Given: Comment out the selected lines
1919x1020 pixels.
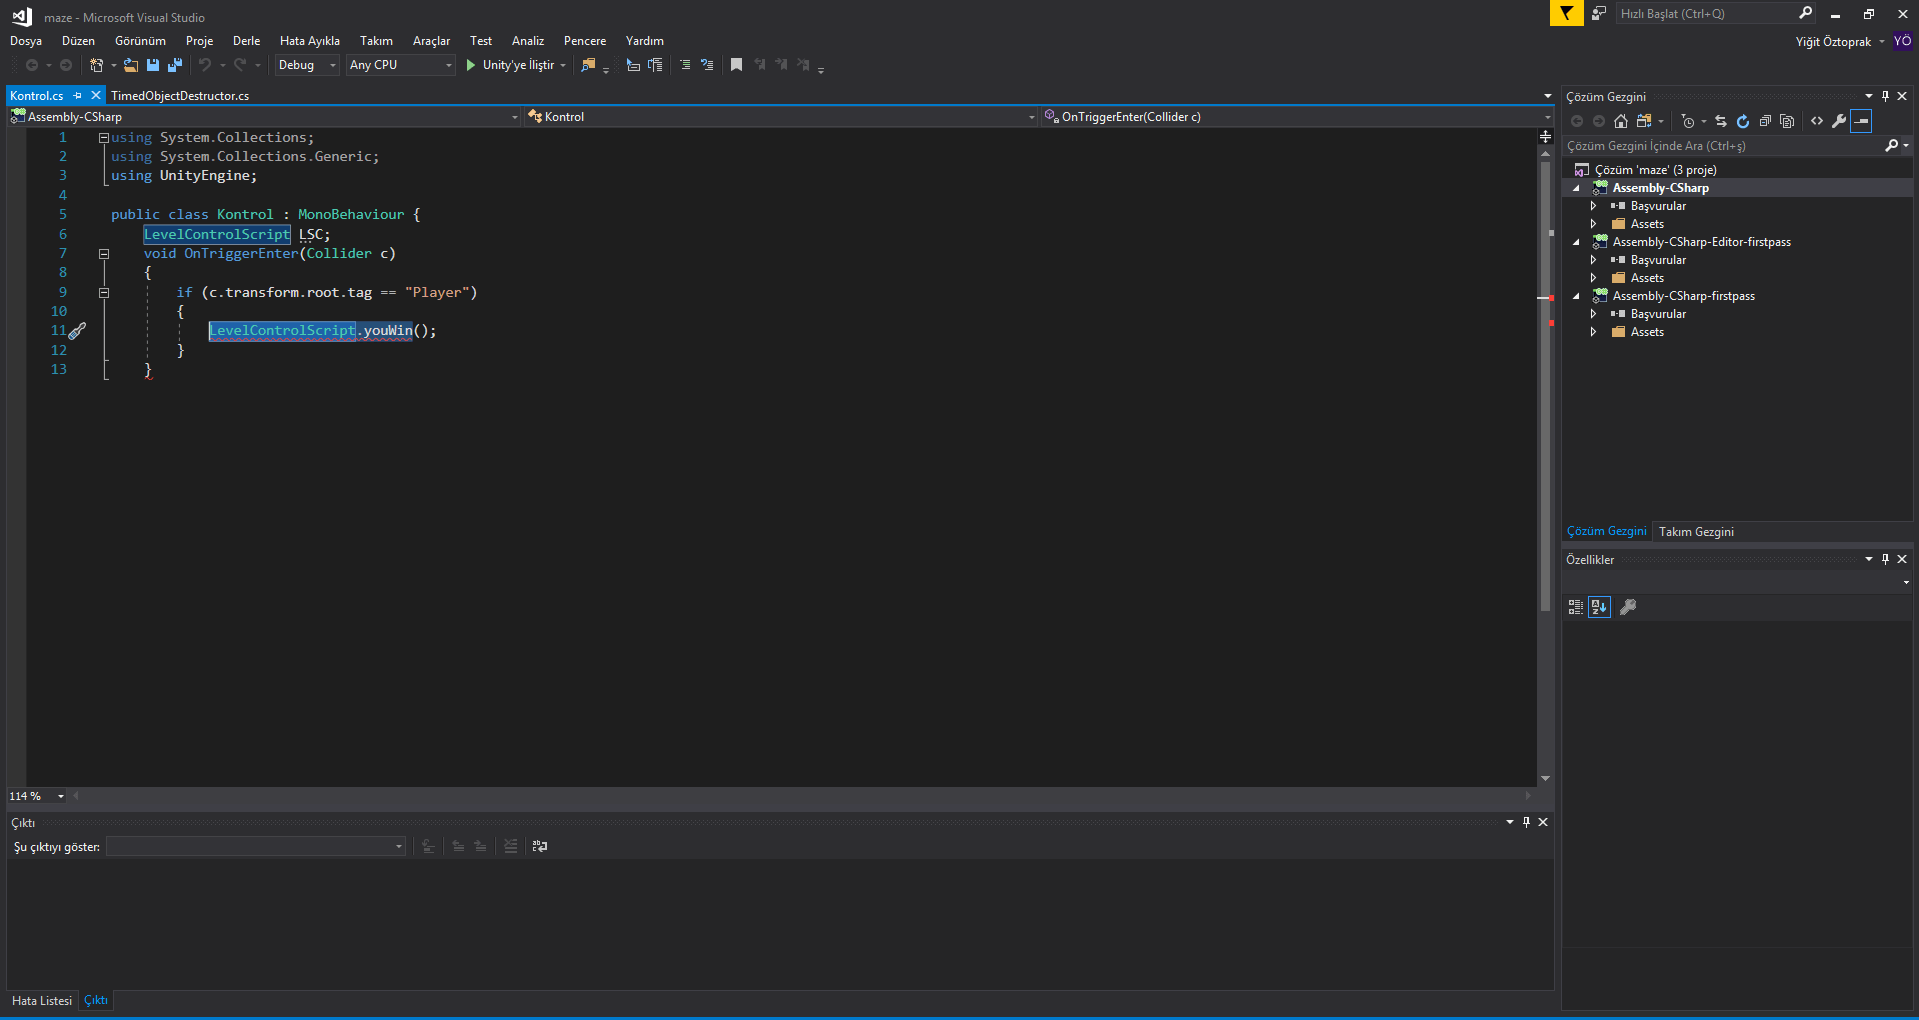Looking at the screenshot, I should point(685,65).
